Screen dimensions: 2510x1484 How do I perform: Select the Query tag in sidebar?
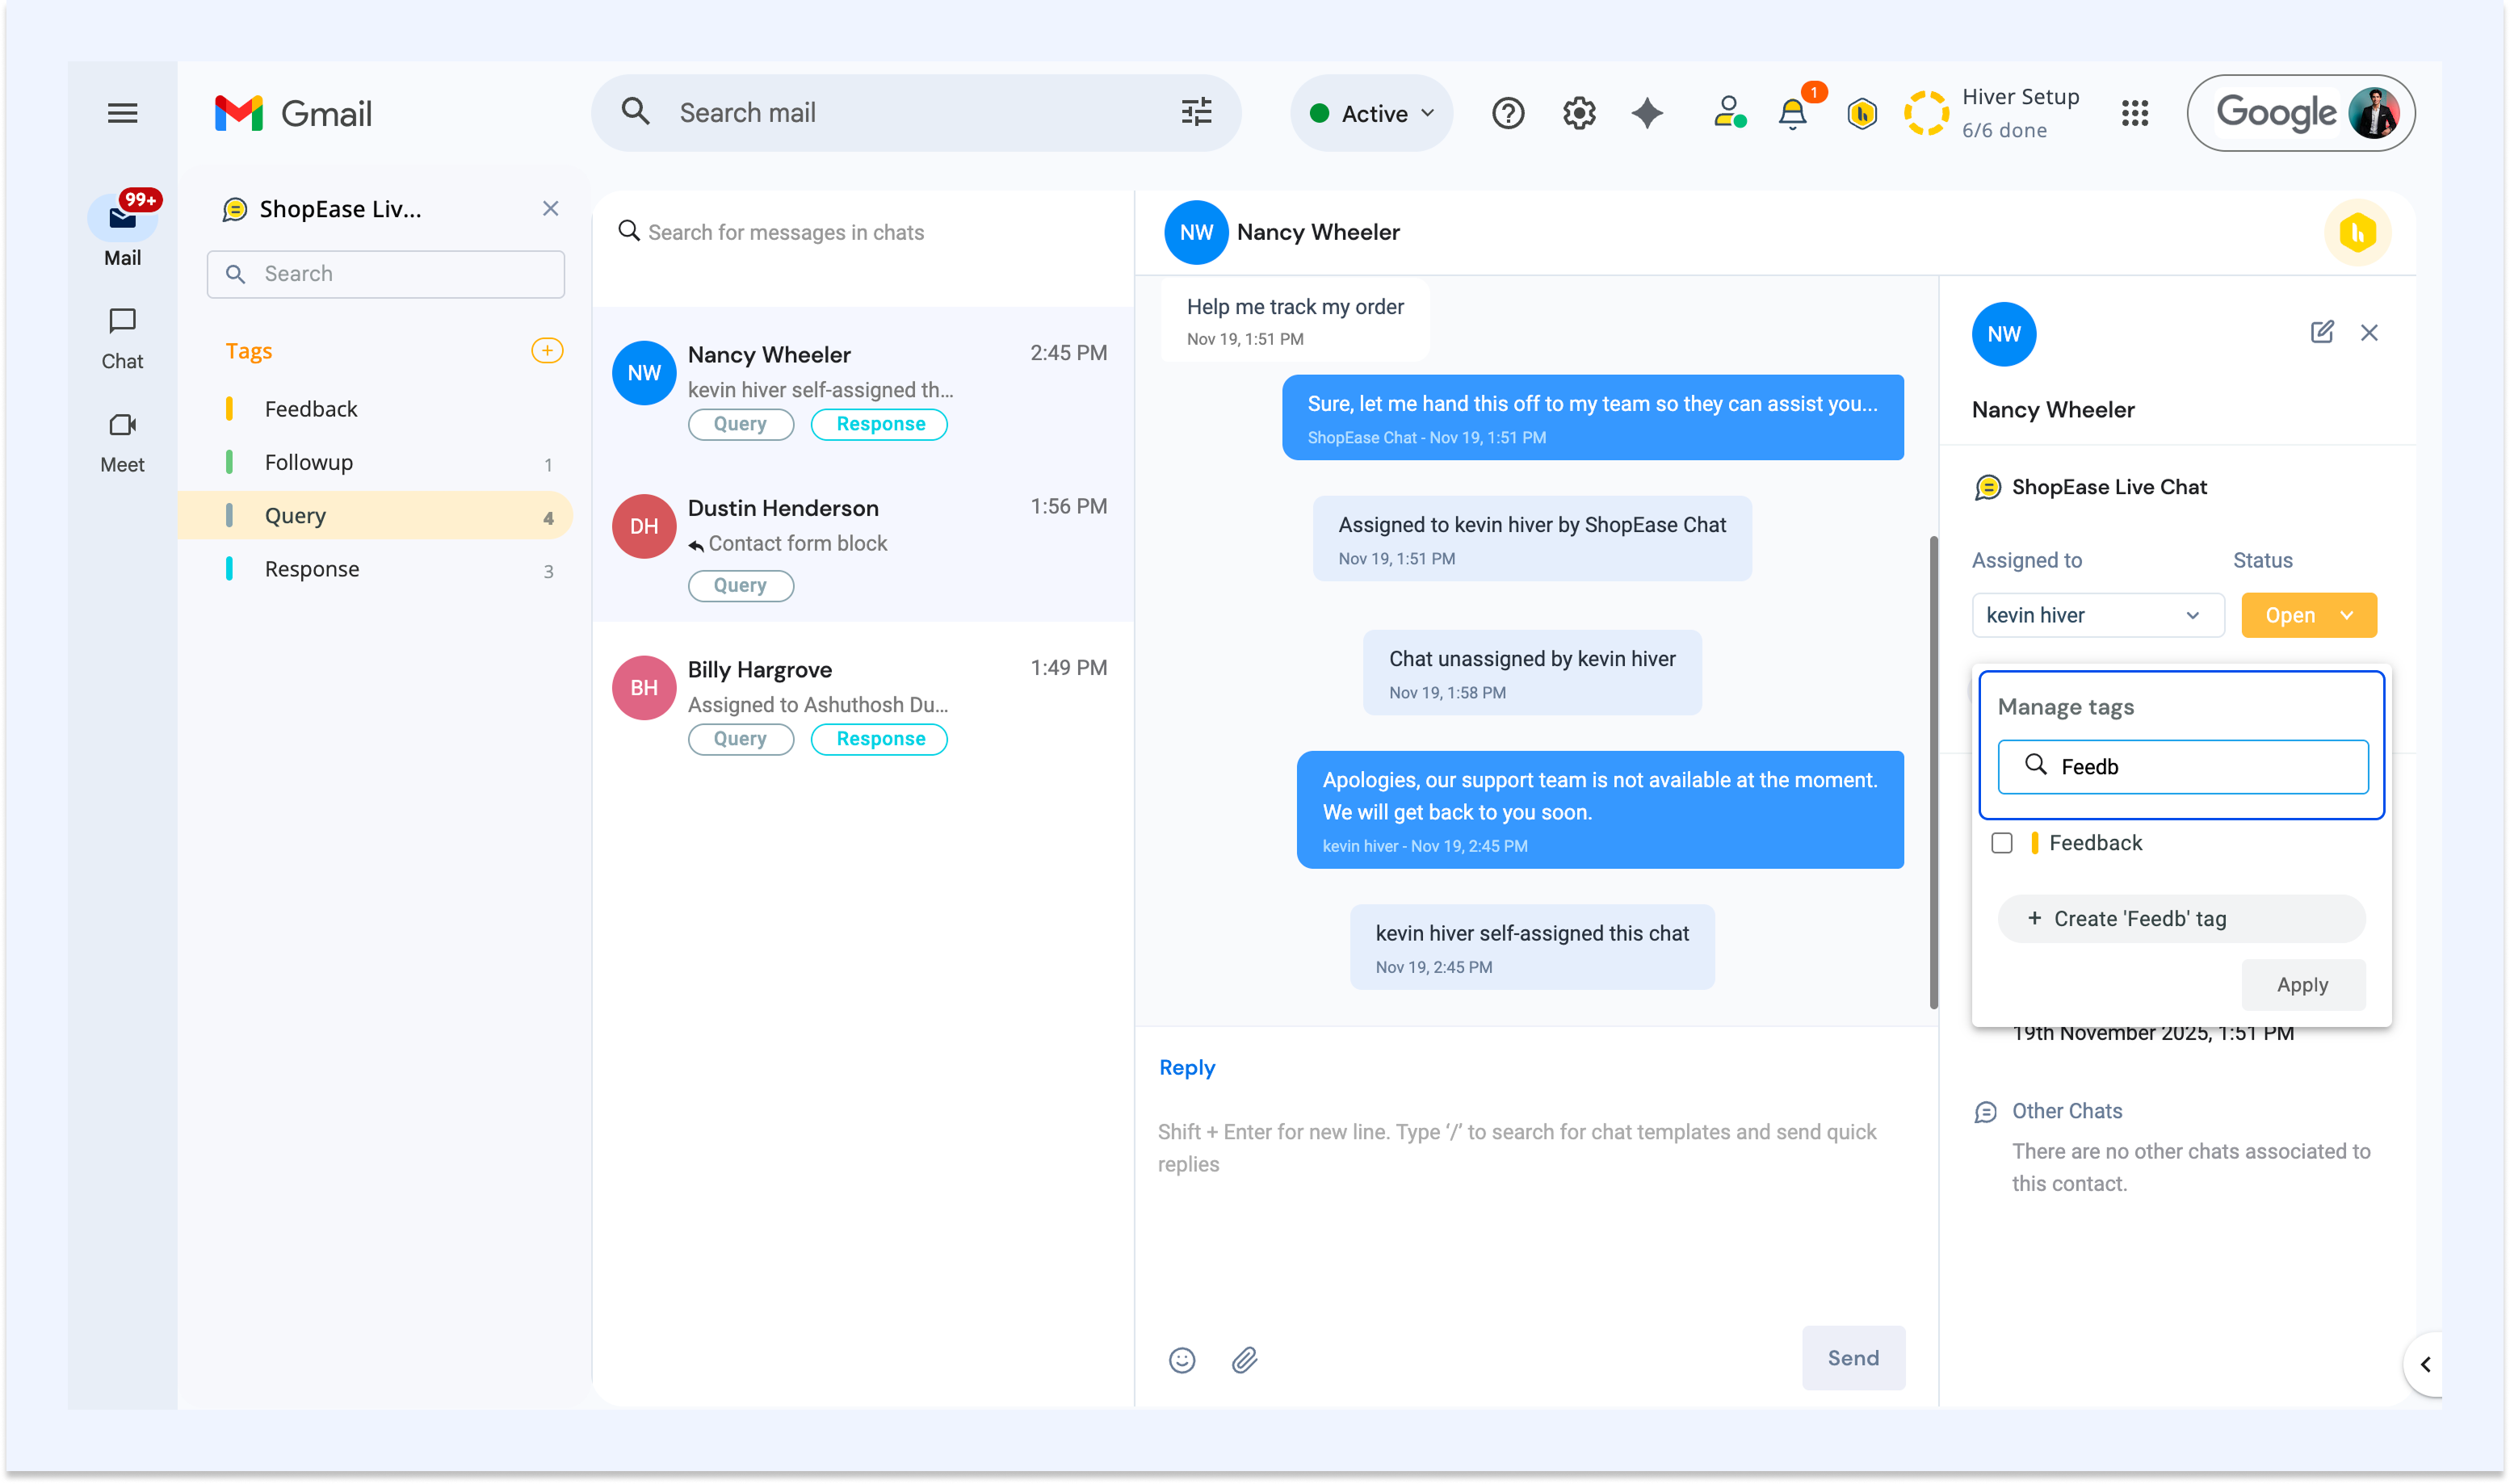pyautogui.click(x=375, y=515)
